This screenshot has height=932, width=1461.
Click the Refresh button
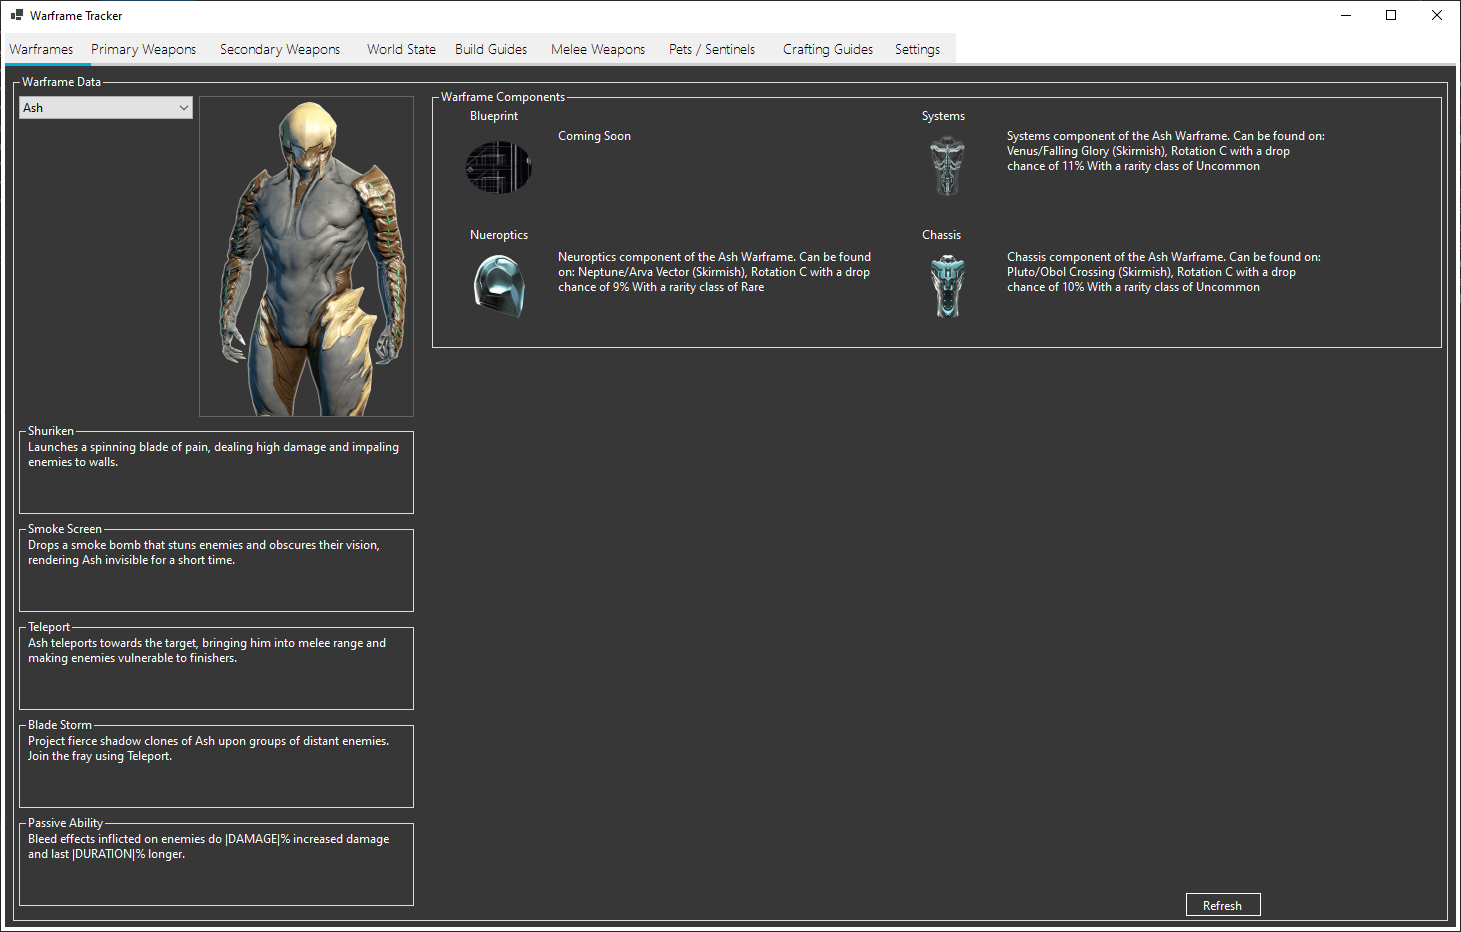(x=1222, y=904)
